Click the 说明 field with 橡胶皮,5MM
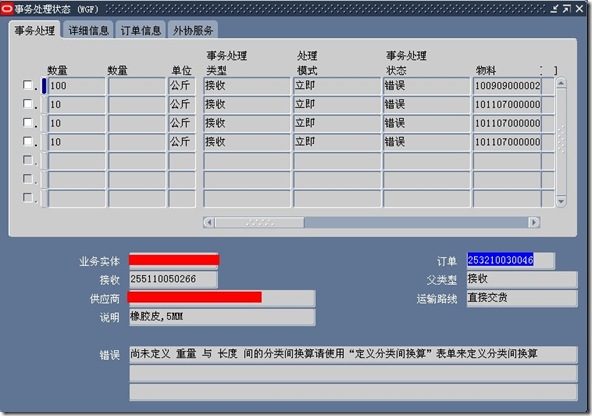Screen dimensions: 592x416 click(x=222, y=317)
